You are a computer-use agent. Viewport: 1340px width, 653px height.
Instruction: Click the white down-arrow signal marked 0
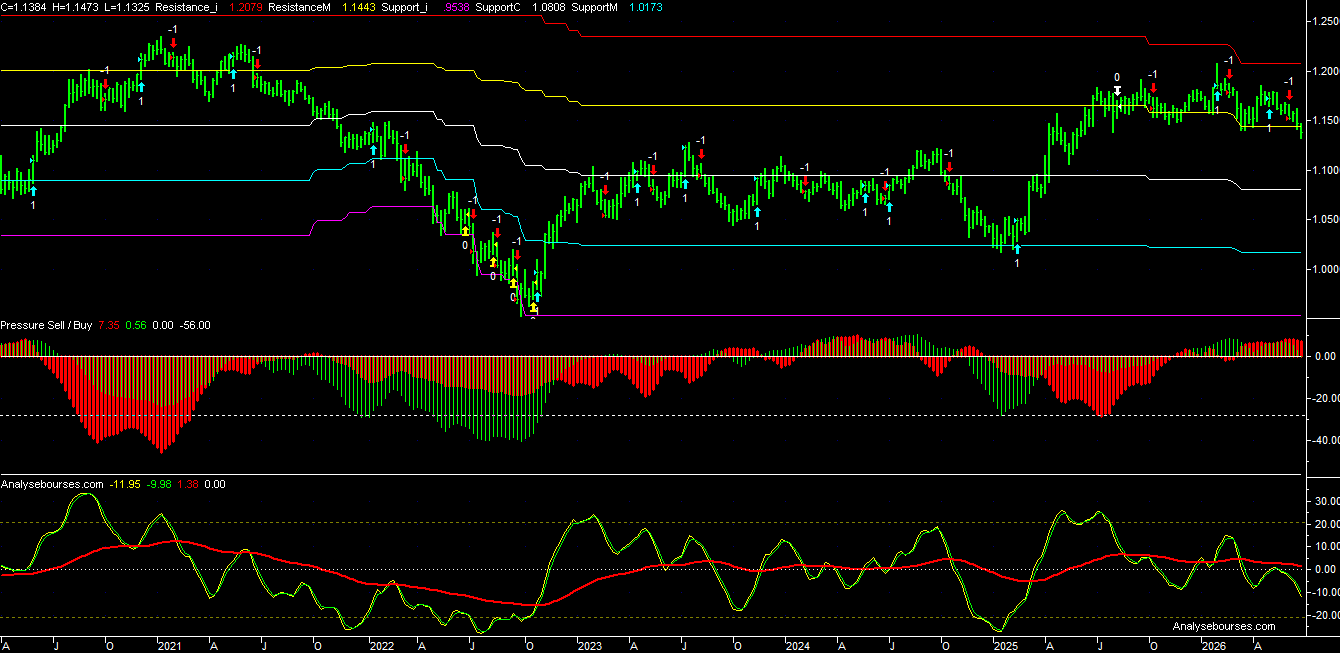(1117, 91)
